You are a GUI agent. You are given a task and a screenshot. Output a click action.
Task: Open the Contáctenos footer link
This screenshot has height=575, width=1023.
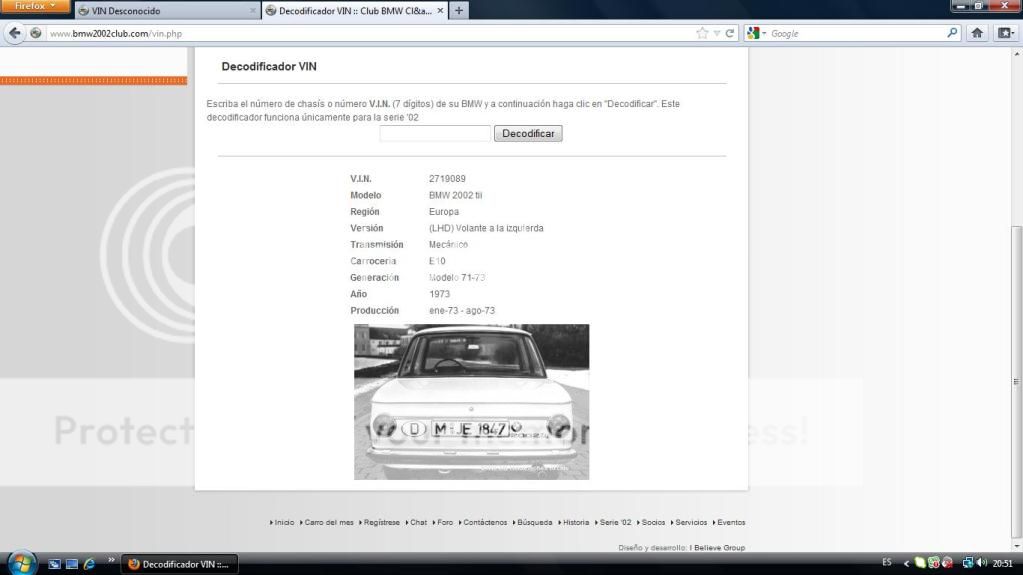pos(484,522)
